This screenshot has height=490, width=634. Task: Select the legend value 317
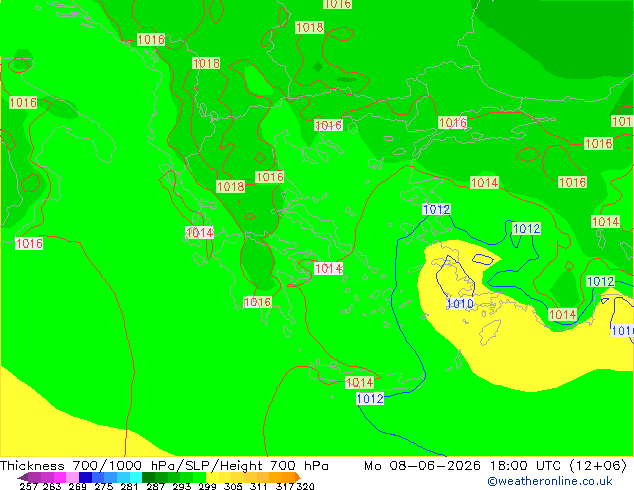(285, 486)
